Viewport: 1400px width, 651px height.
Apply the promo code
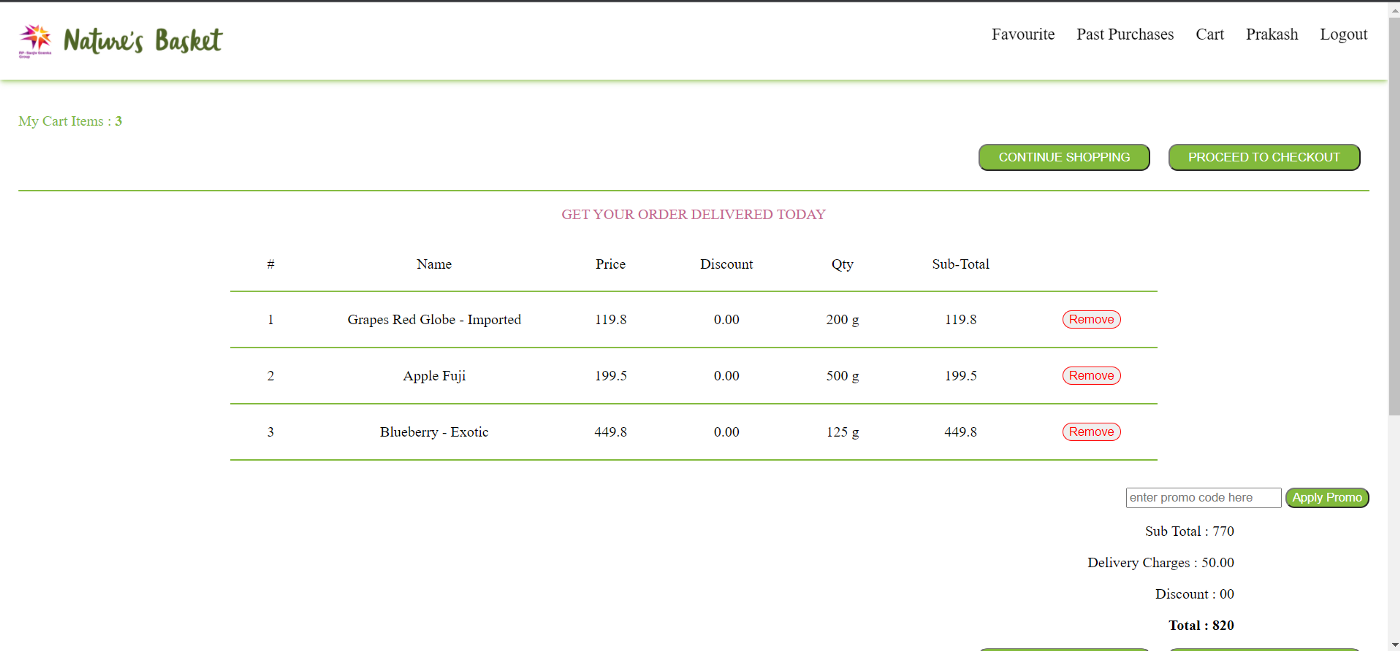click(1326, 498)
